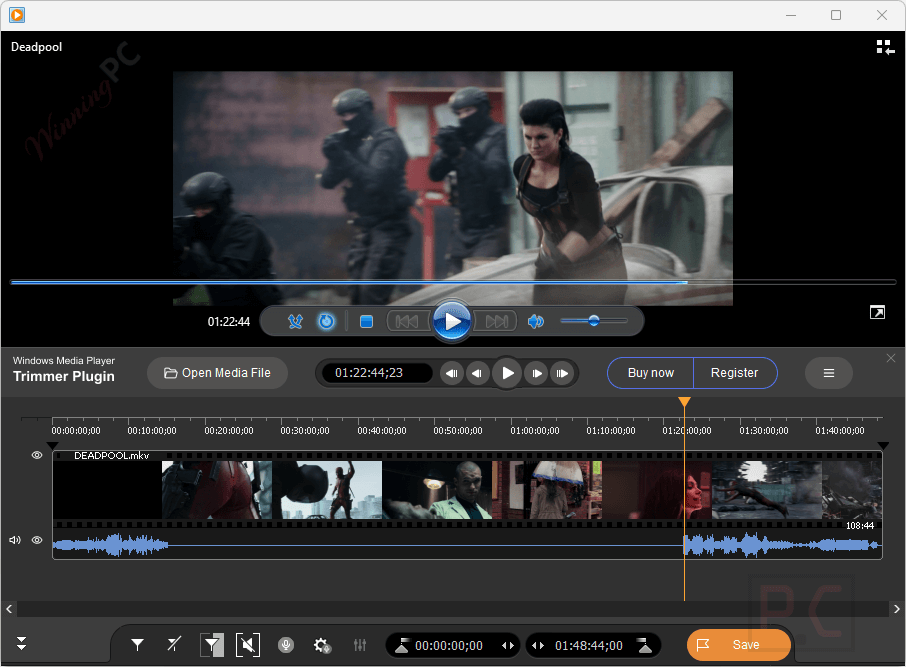Close the Trimmer Plugin panel
Image resolution: width=906 pixels, height=667 pixels.
tap(891, 358)
